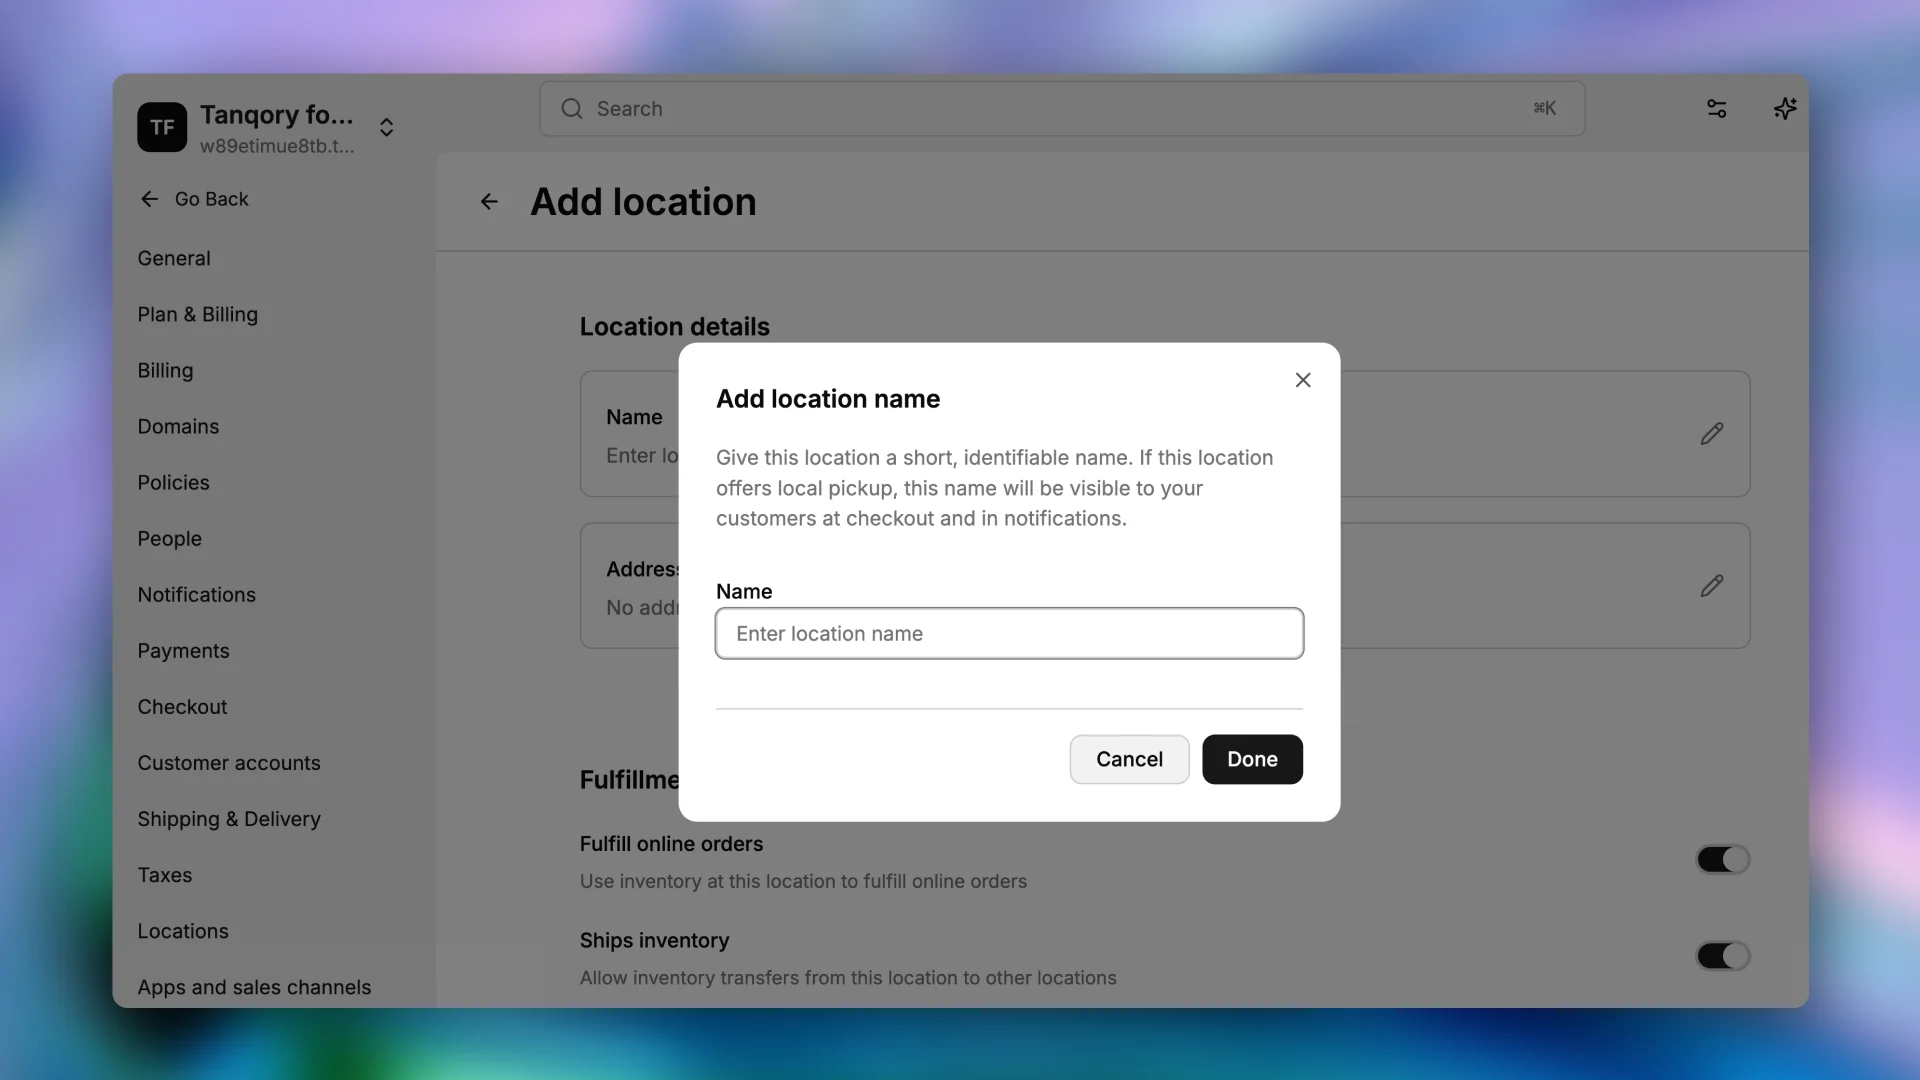Click the Cancel button
This screenshot has width=1920, height=1080.
pyautogui.click(x=1129, y=759)
